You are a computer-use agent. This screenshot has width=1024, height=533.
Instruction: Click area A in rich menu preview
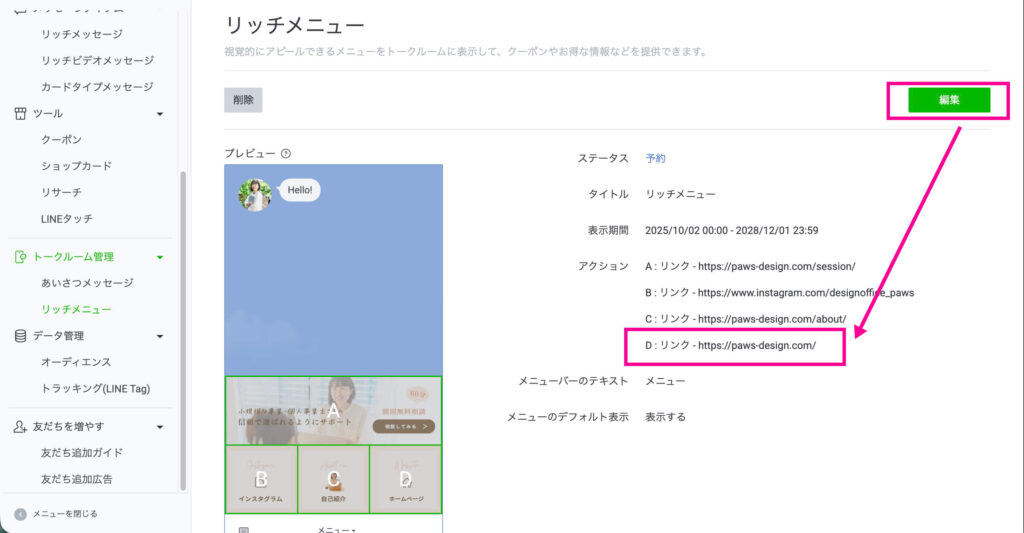[333, 410]
